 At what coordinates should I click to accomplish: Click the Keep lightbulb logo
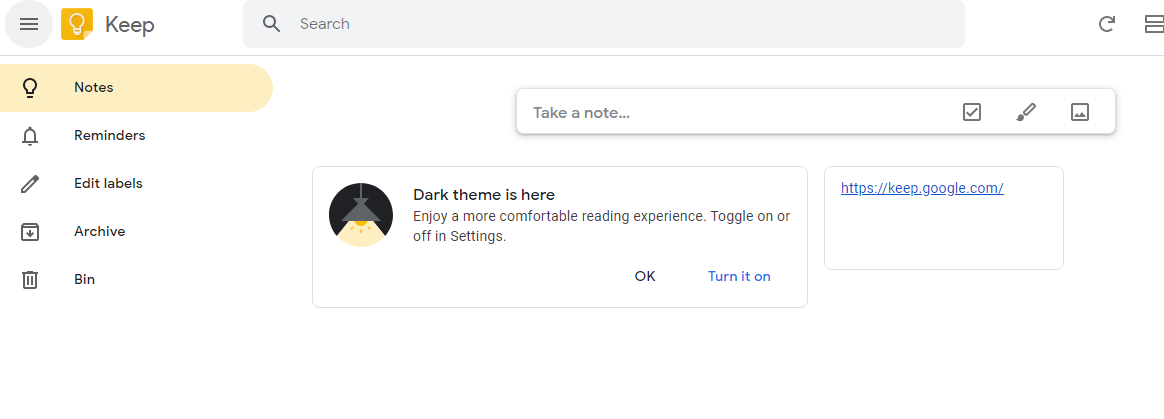(x=77, y=24)
